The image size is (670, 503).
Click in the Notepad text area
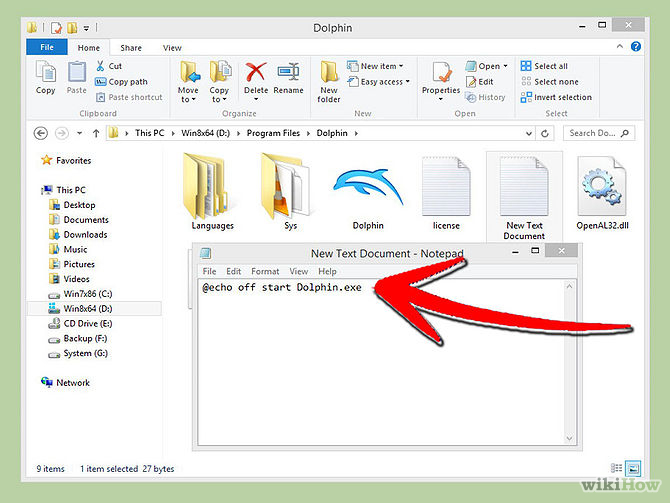[381, 362]
